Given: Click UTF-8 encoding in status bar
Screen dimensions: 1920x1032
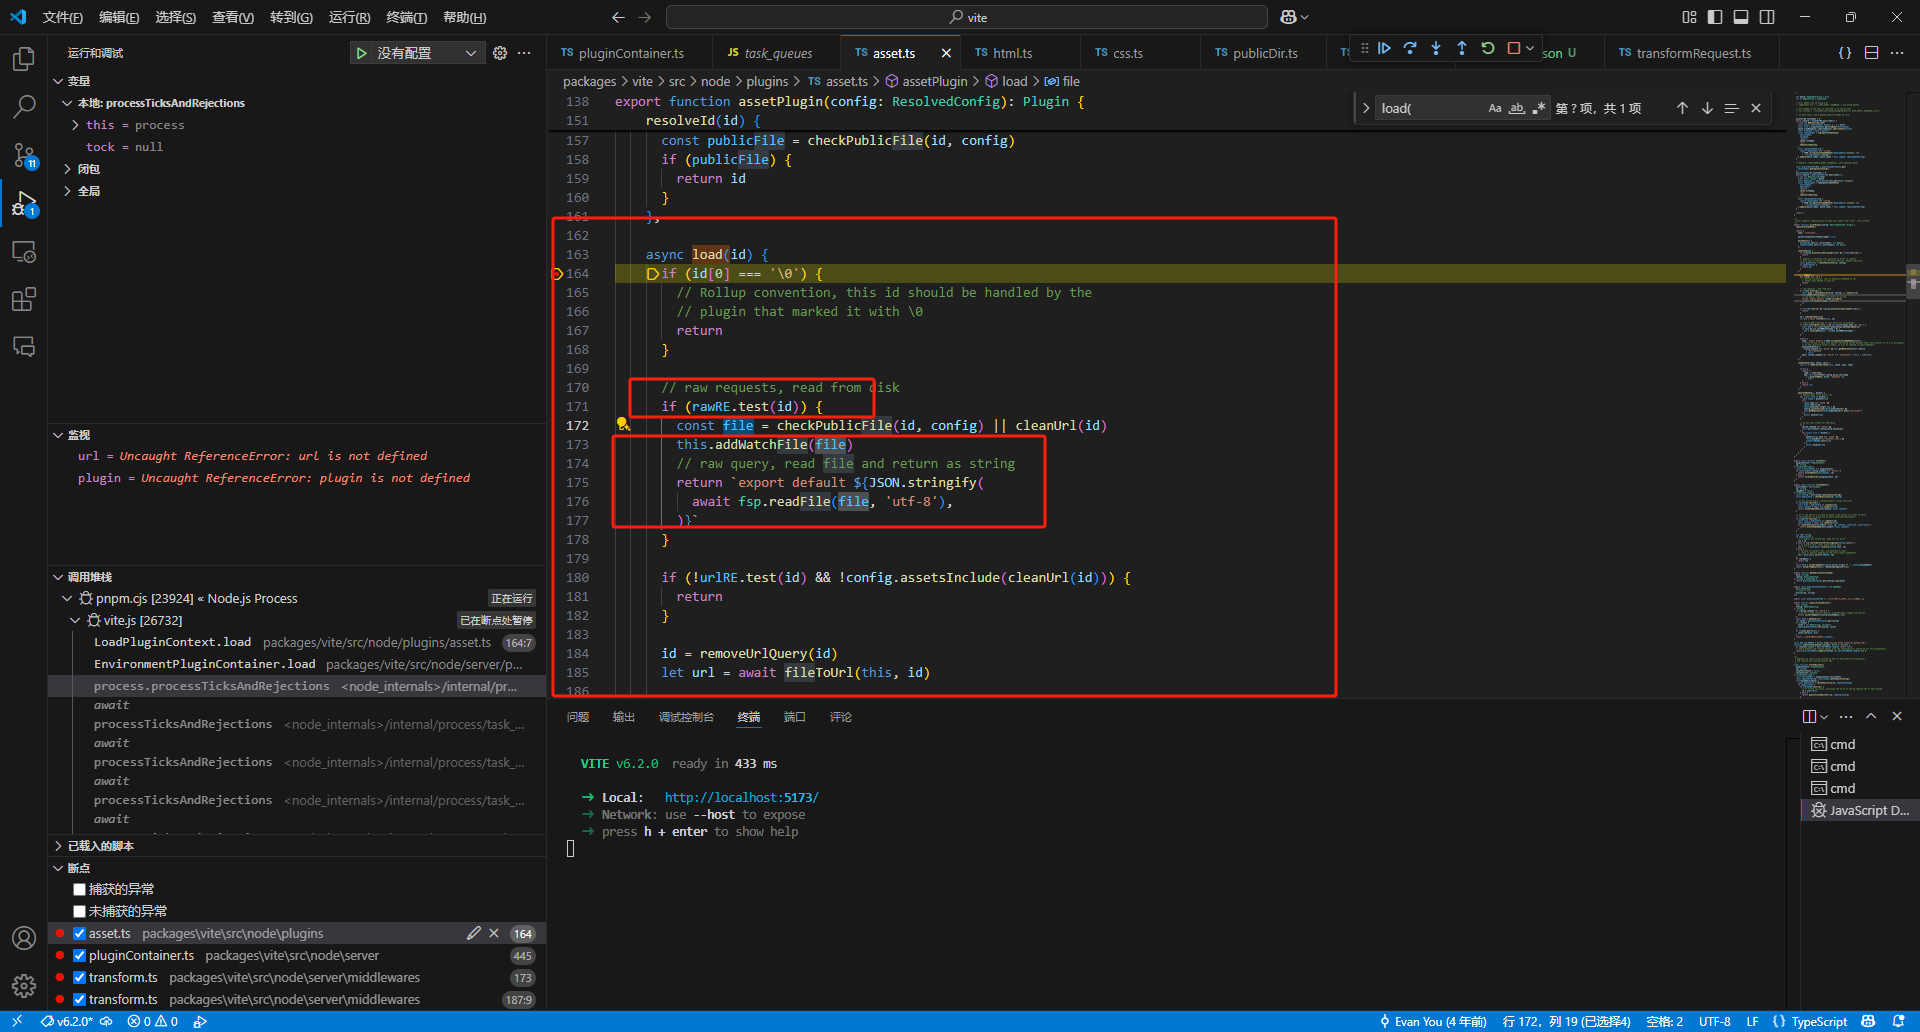Looking at the screenshot, I should 1715,1021.
